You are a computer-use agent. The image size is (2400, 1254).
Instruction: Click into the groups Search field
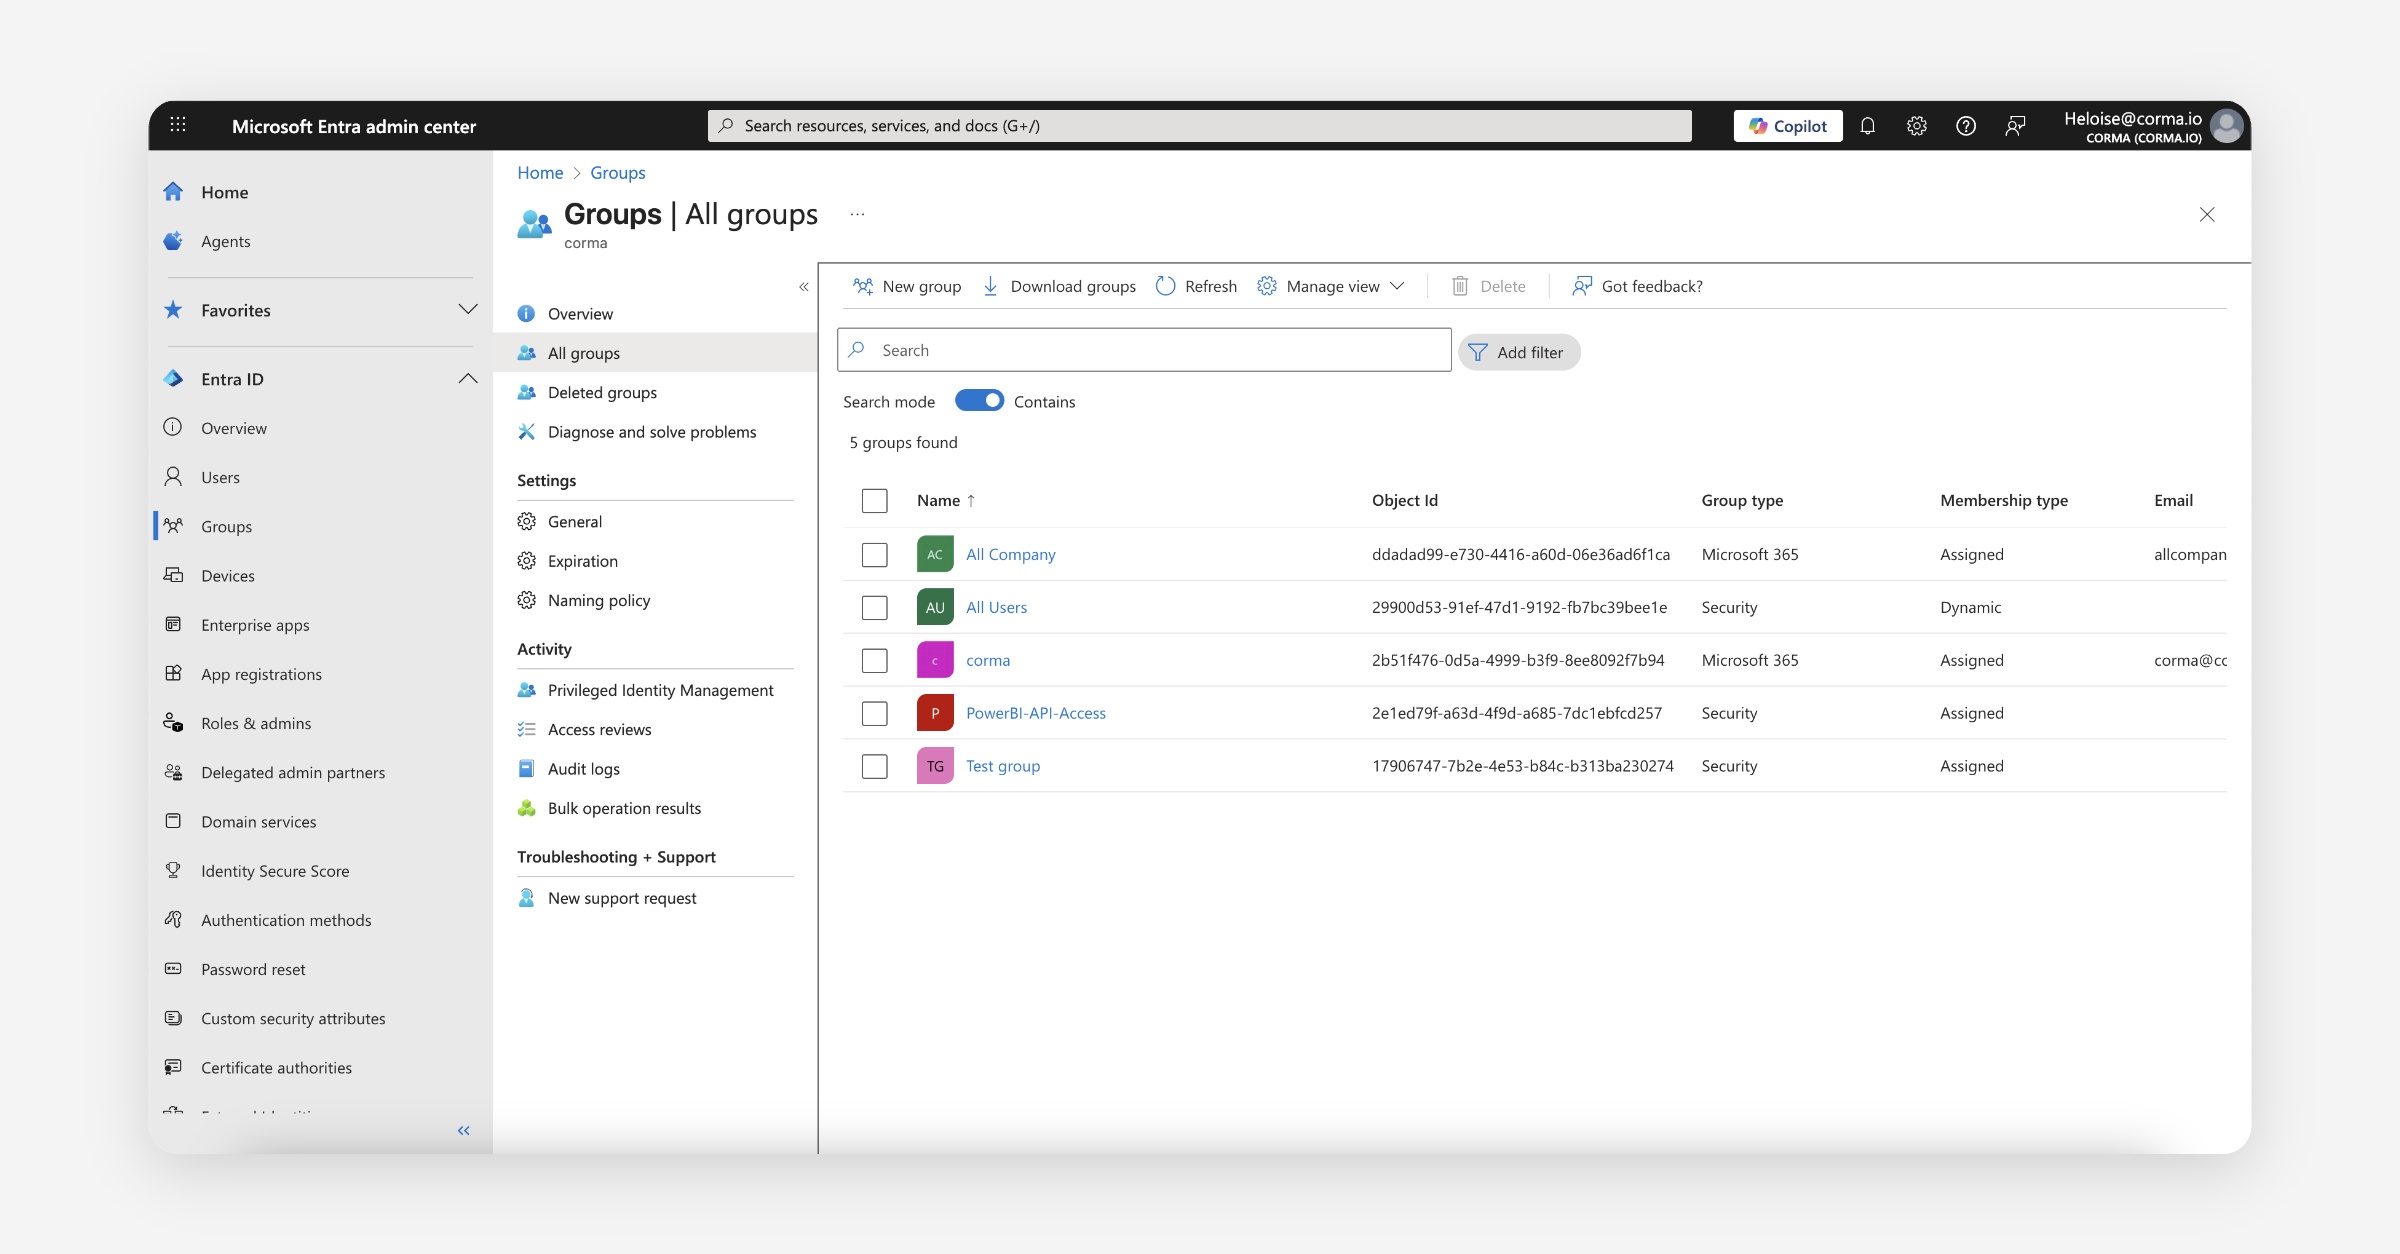point(1150,350)
